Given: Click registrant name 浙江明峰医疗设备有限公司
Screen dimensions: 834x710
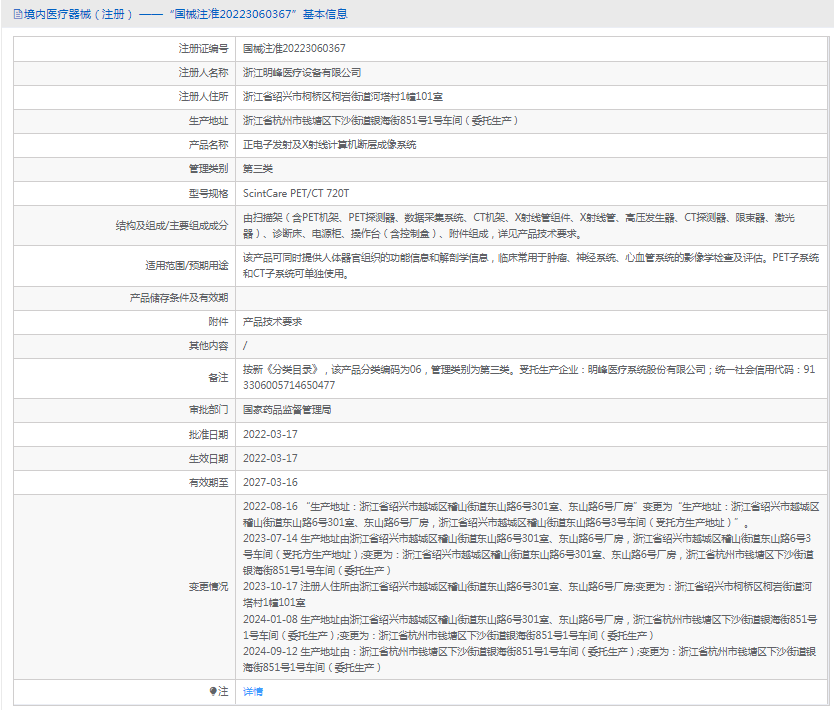Looking at the screenshot, I should [x=302, y=72].
